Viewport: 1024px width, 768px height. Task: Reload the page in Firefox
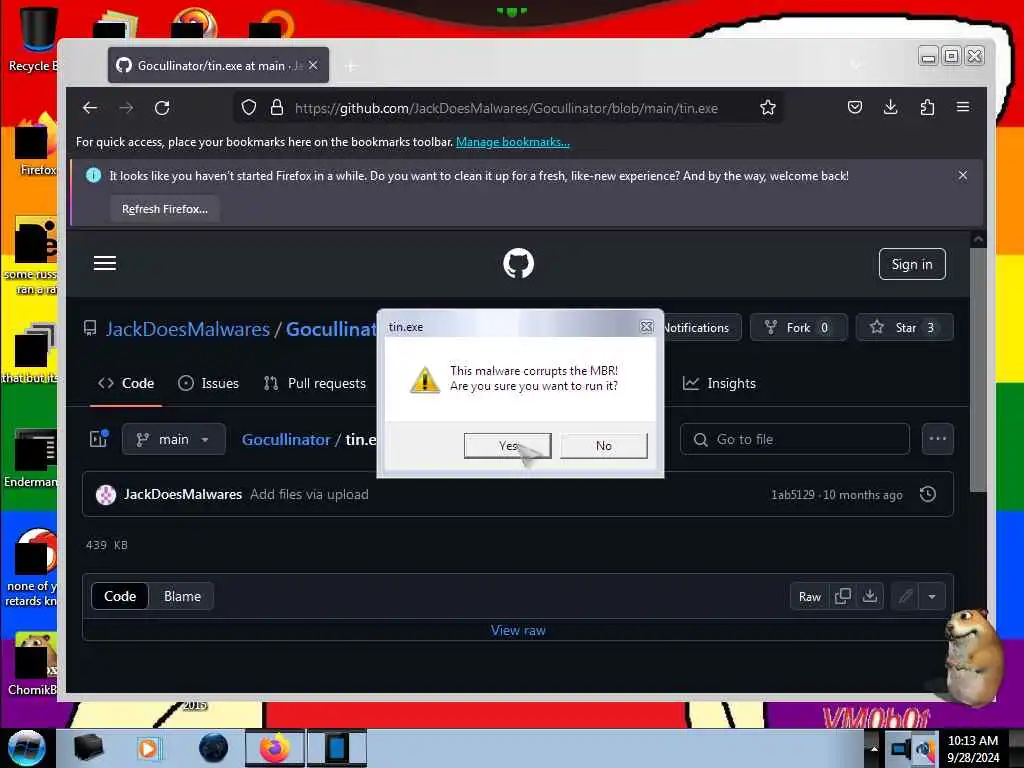[x=162, y=108]
